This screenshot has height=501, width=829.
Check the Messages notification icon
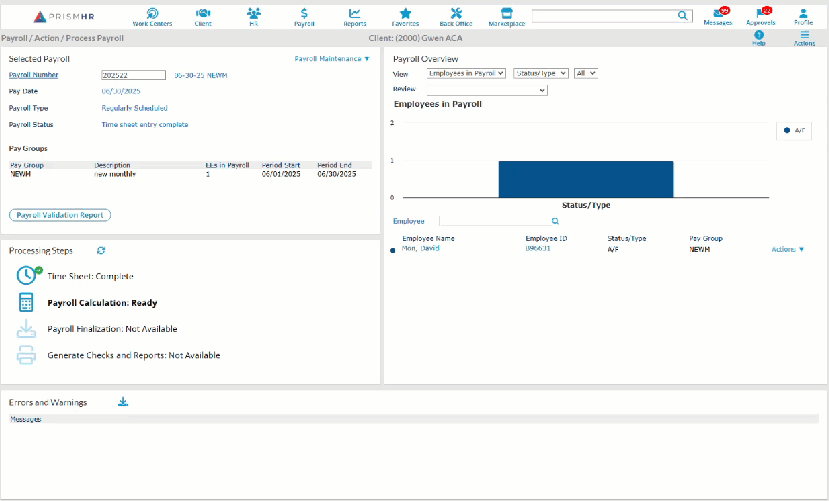(717, 15)
